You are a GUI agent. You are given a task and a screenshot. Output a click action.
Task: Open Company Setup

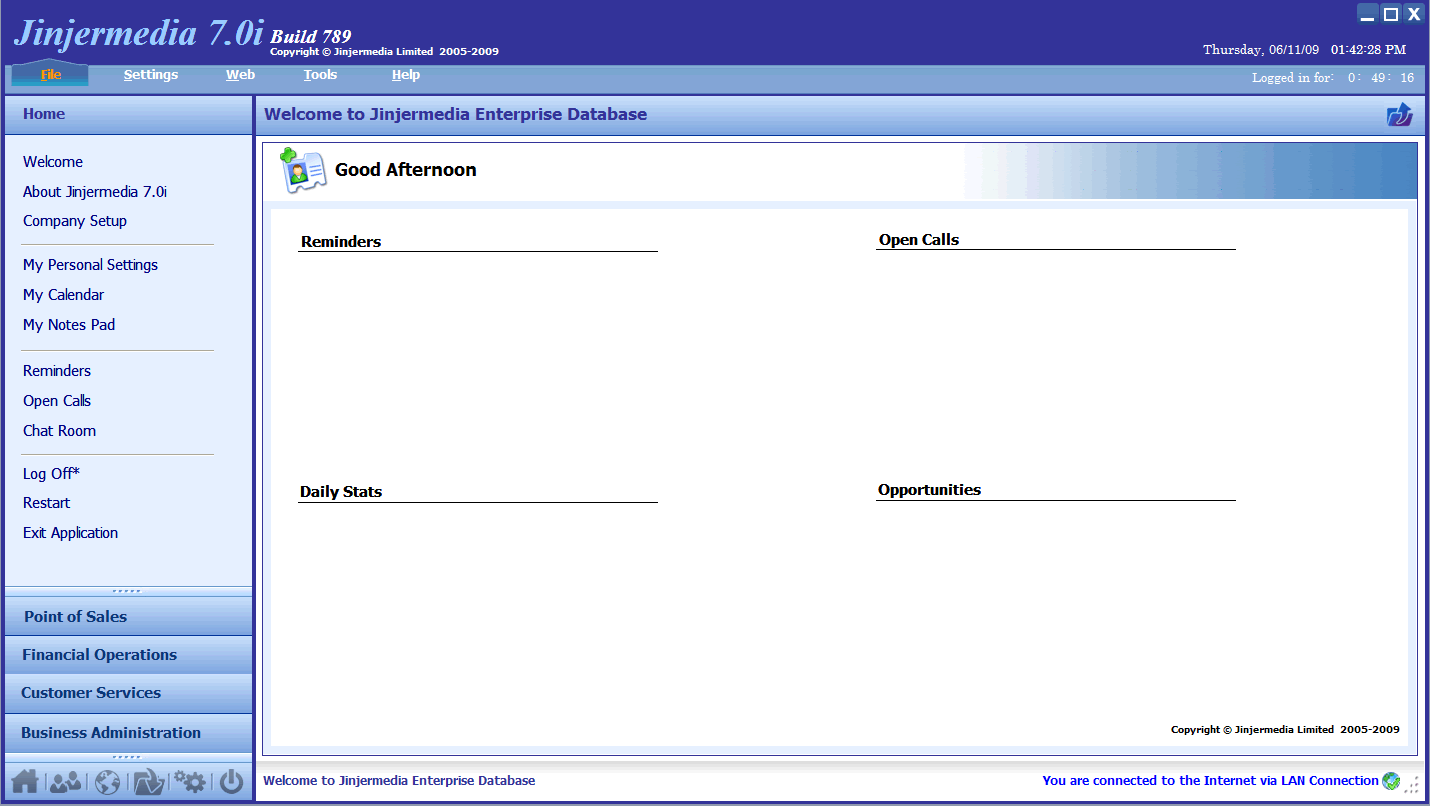click(x=75, y=221)
